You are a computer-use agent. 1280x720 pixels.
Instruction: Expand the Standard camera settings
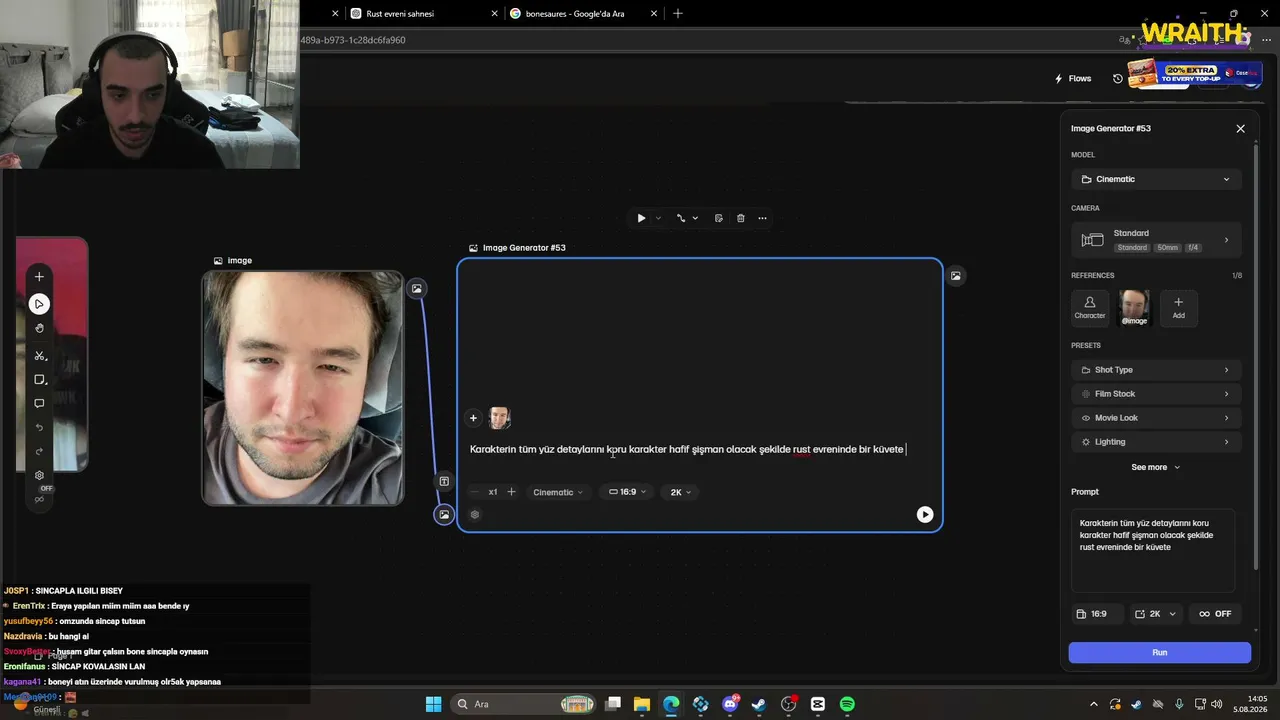click(1156, 240)
